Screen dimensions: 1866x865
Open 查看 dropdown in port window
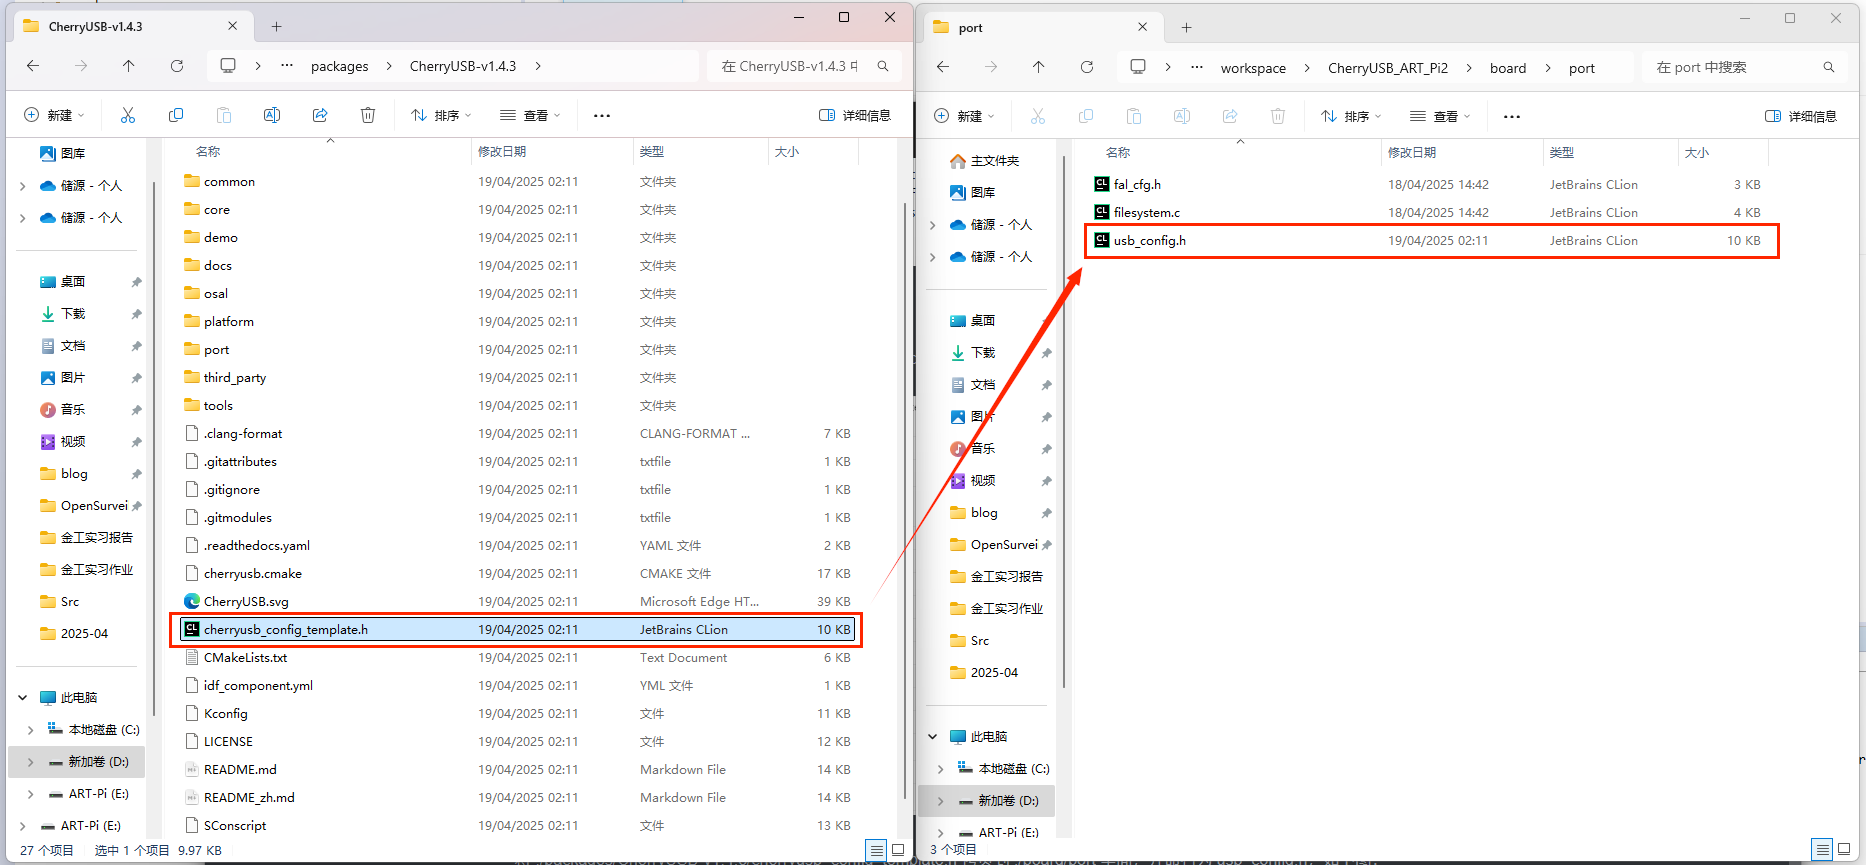pyautogui.click(x=1440, y=117)
